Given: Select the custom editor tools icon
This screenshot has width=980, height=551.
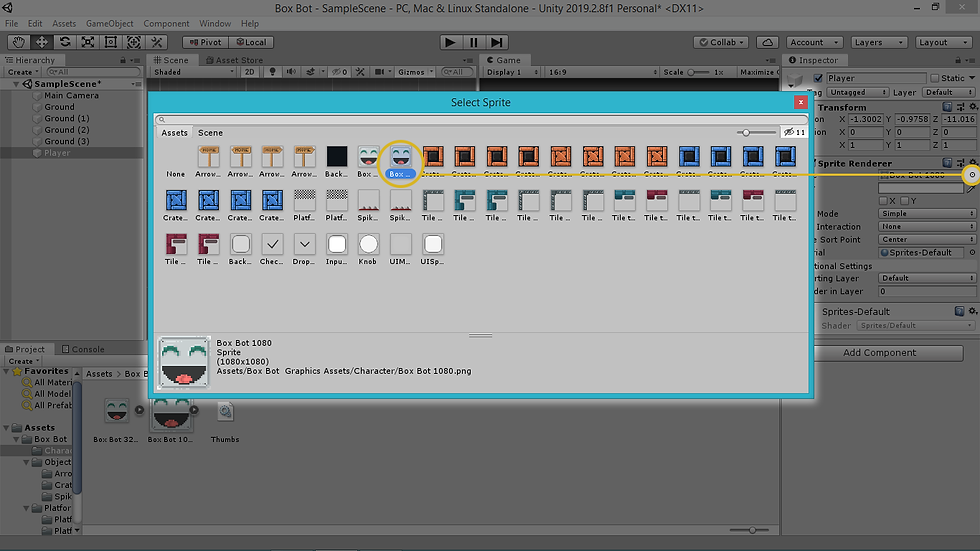Looking at the screenshot, I should point(157,42).
